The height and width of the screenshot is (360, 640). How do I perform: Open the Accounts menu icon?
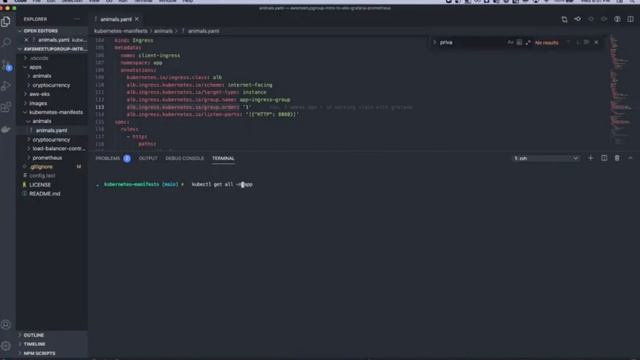[x=6, y=325]
